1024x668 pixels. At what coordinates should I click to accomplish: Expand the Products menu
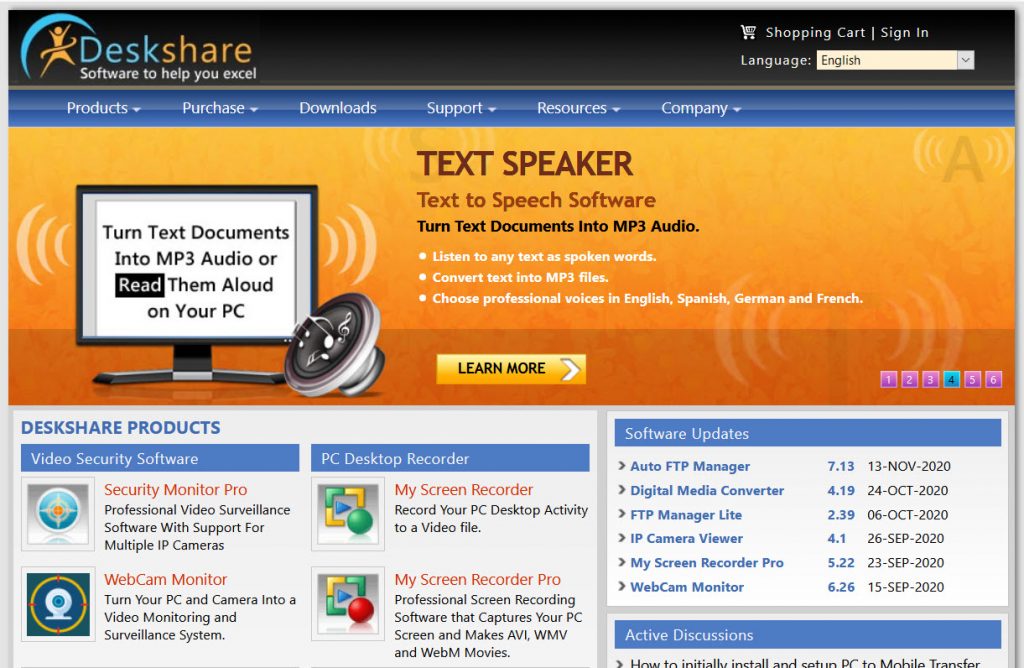click(x=103, y=108)
